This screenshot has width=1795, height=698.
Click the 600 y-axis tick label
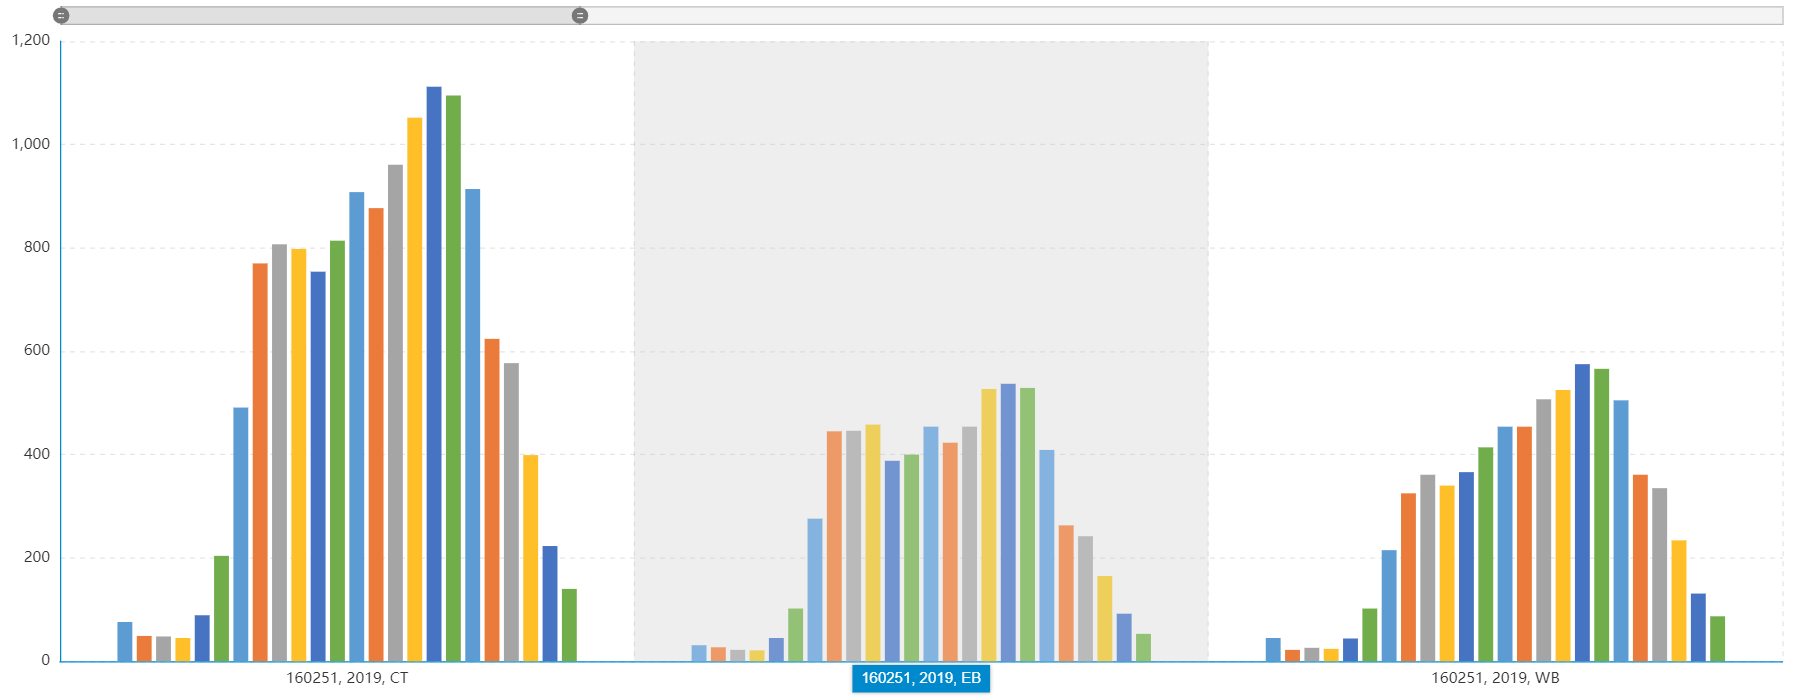(37, 350)
